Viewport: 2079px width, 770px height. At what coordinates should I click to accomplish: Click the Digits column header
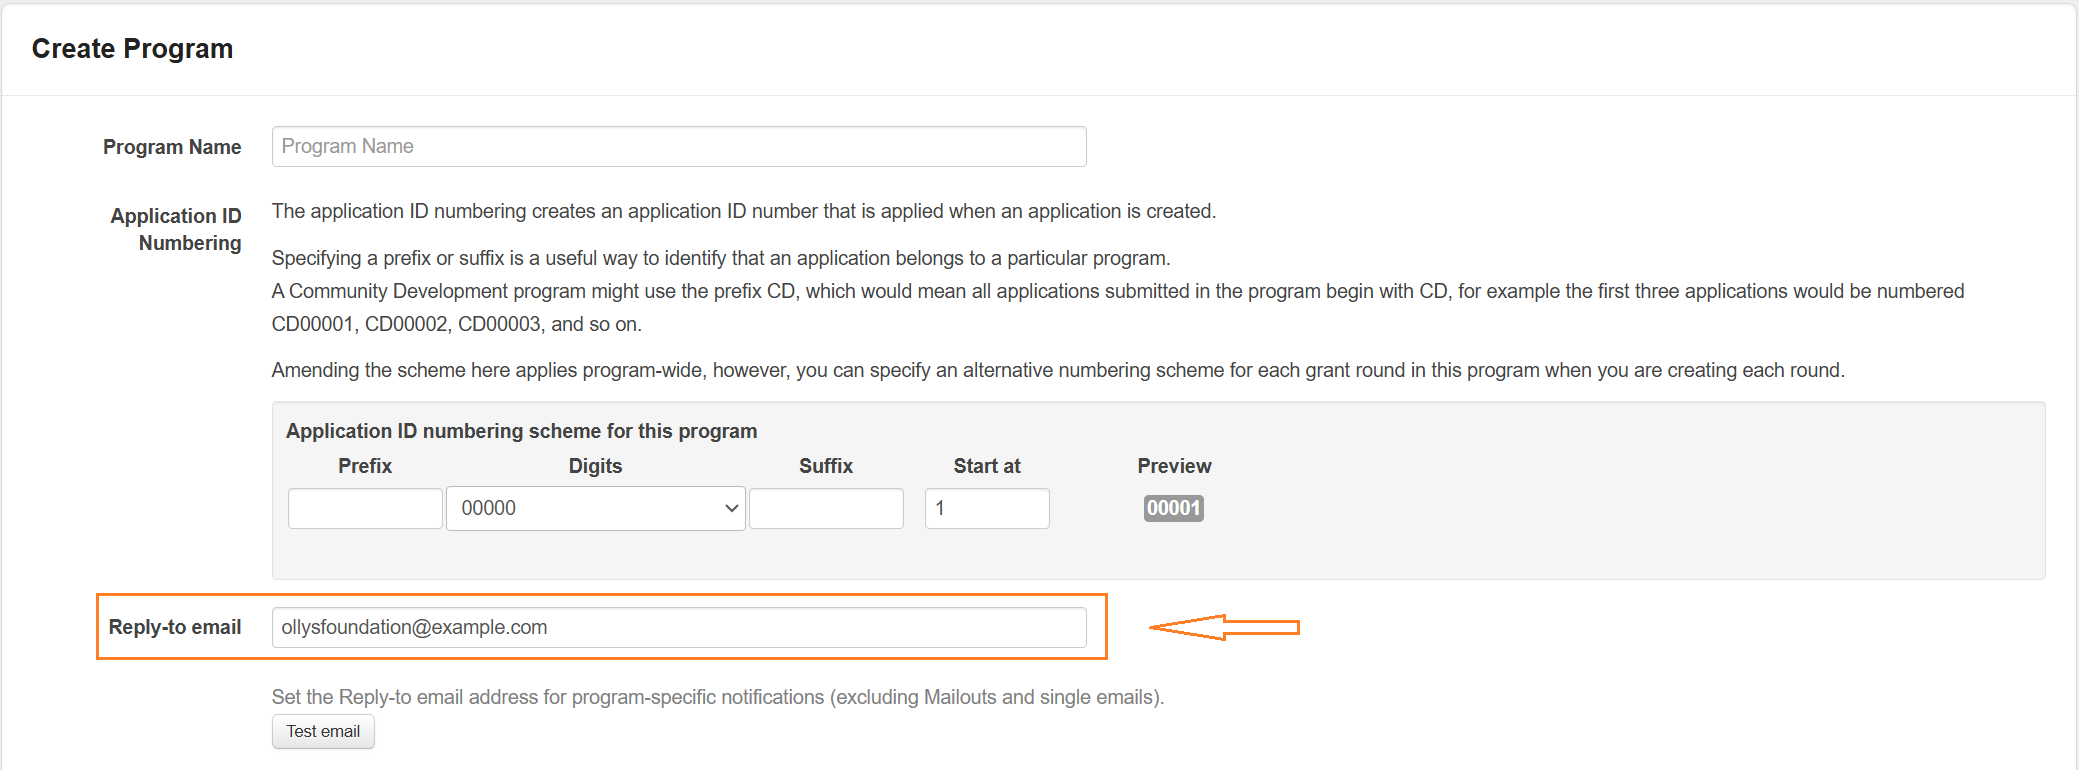coord(595,466)
